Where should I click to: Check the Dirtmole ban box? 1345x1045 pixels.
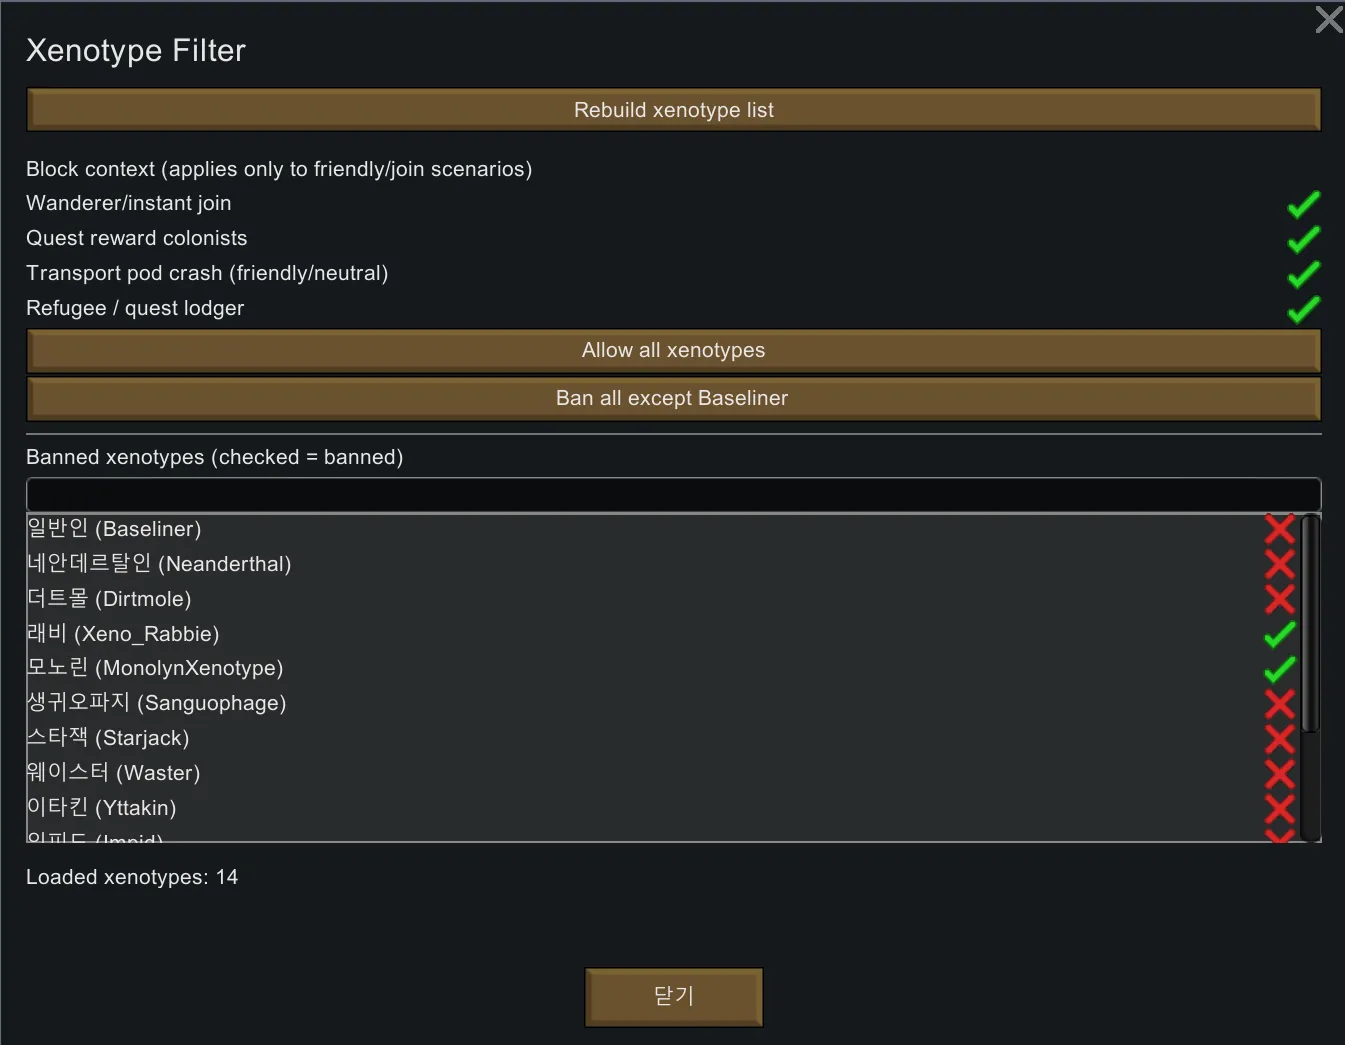tap(1279, 599)
